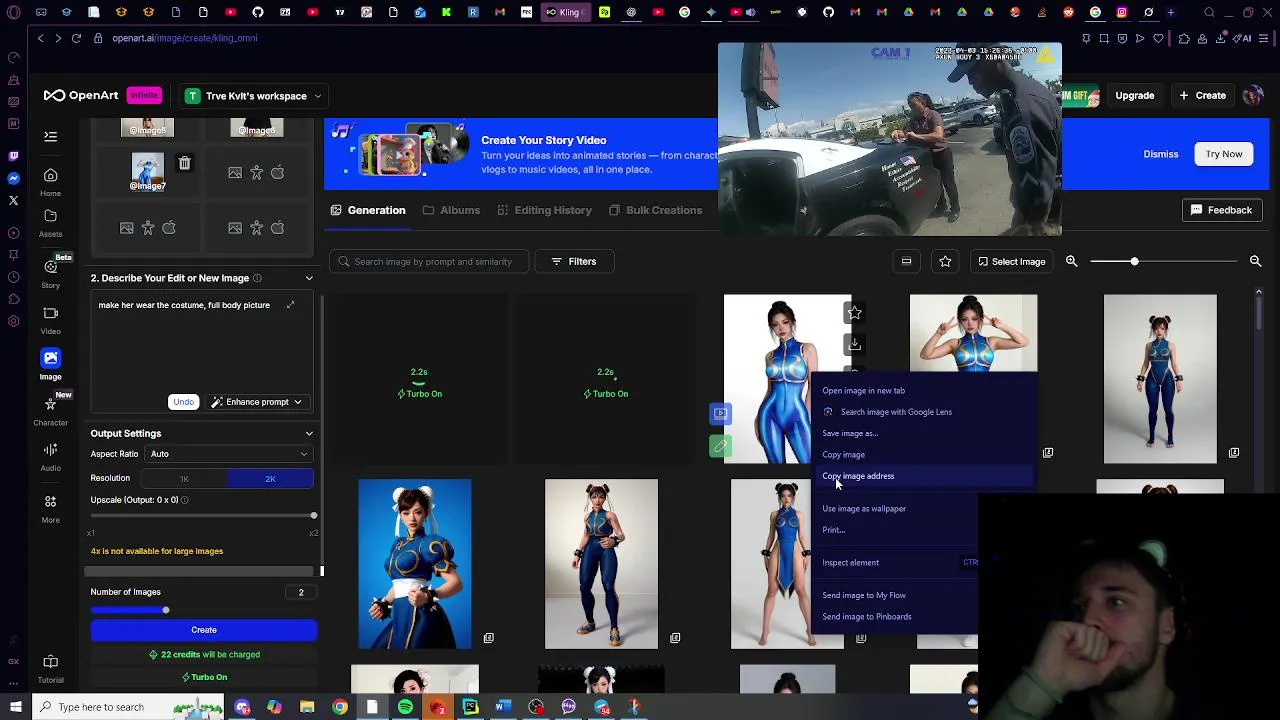
Task: Open the Trve Kvlt's workspace dropdown
Action: pos(253,96)
